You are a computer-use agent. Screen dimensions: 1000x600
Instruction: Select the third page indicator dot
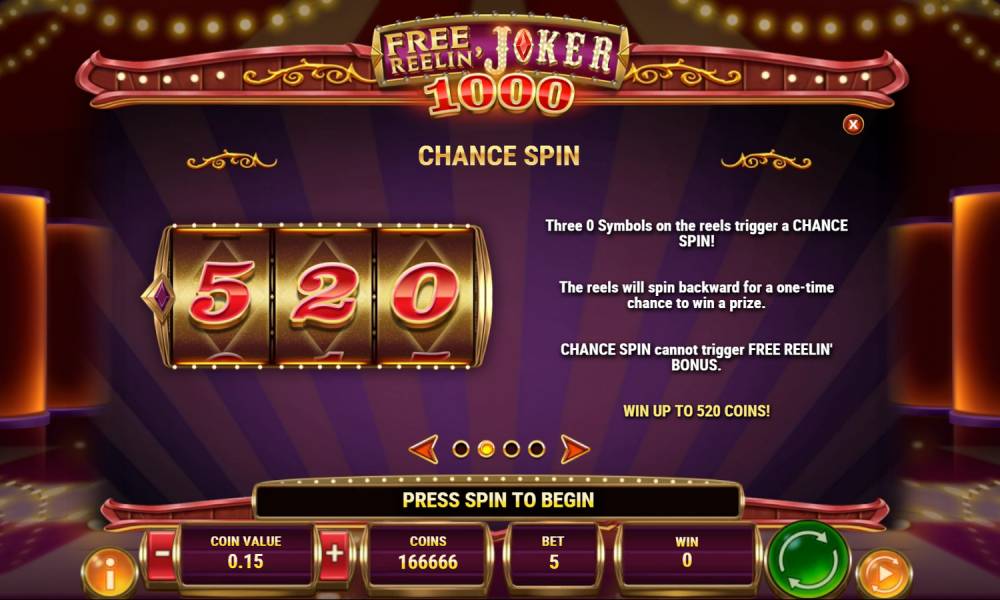pos(511,449)
